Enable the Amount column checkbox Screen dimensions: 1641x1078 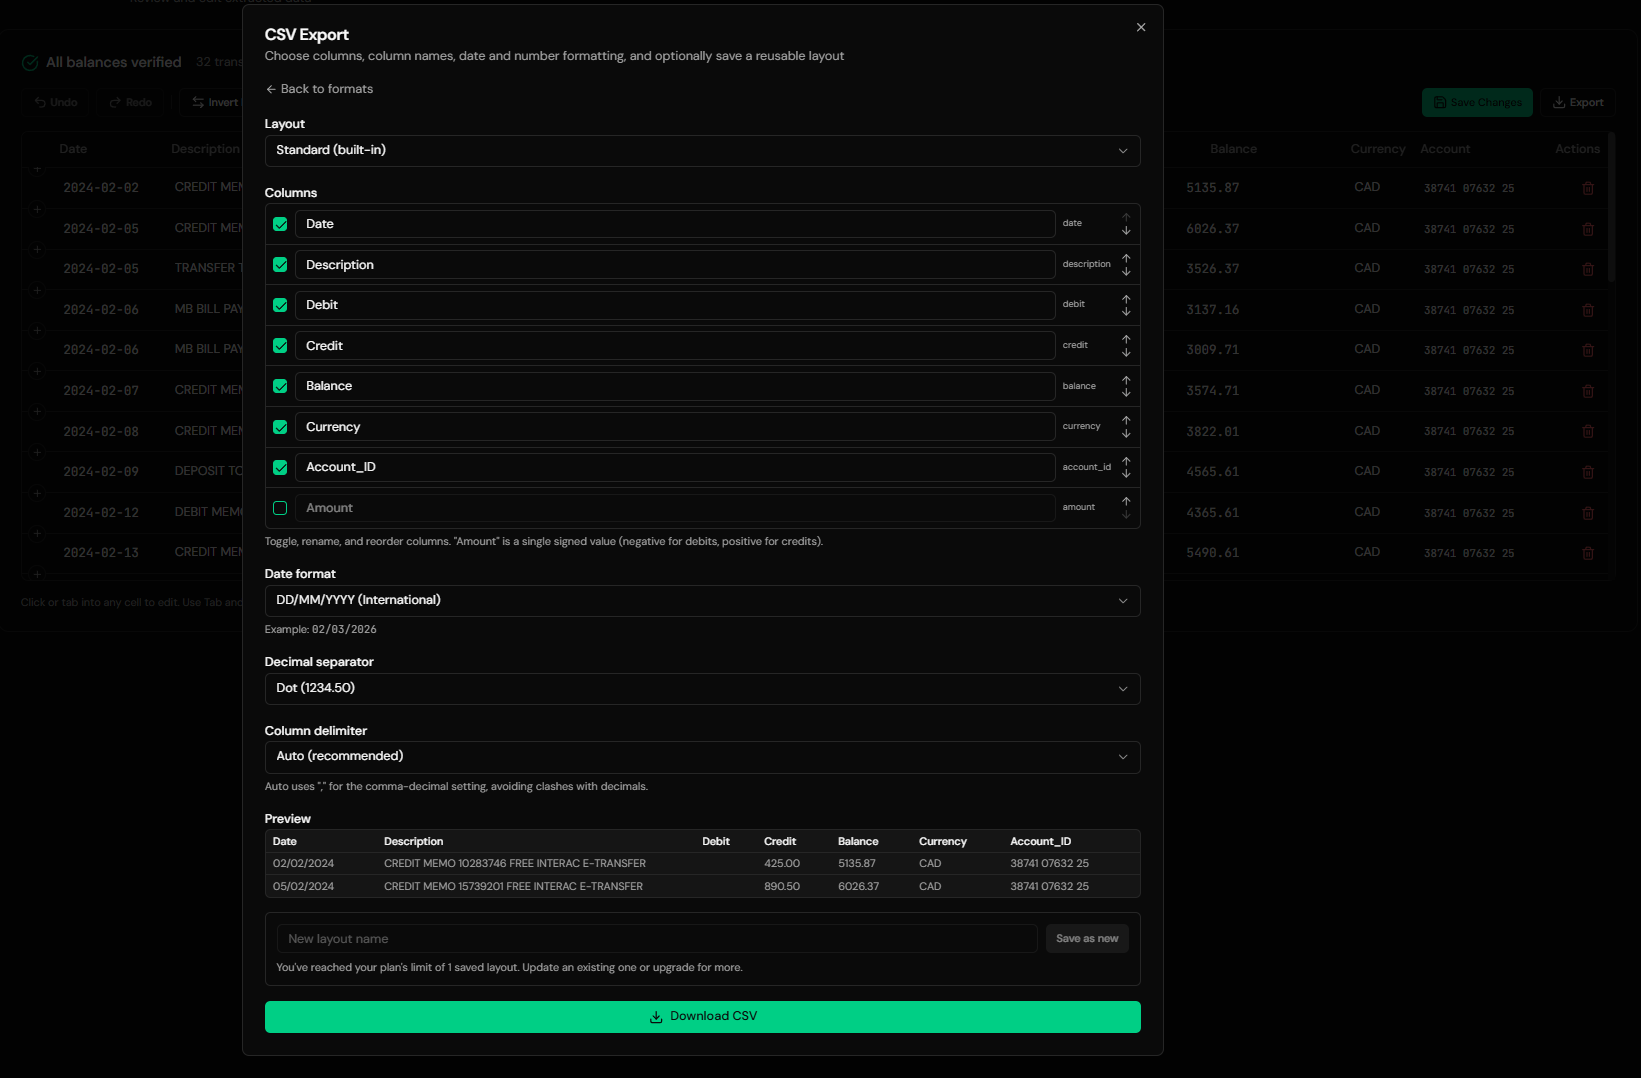tap(280, 508)
